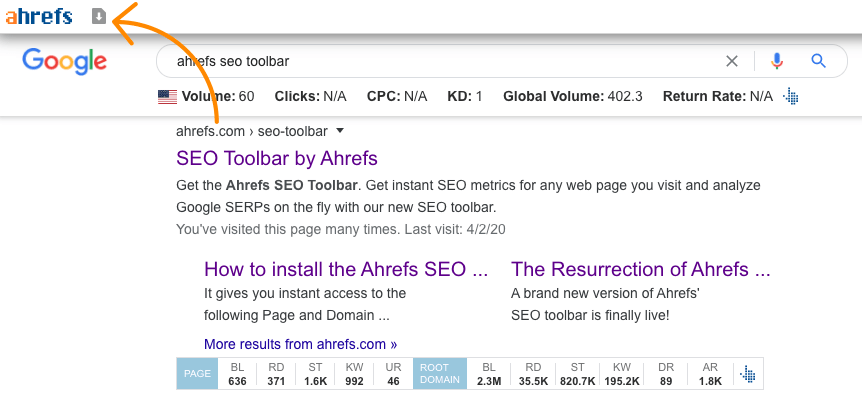Viewport: 862px width, 411px height.
Task: Click page BL value 636
Action: pyautogui.click(x=237, y=381)
